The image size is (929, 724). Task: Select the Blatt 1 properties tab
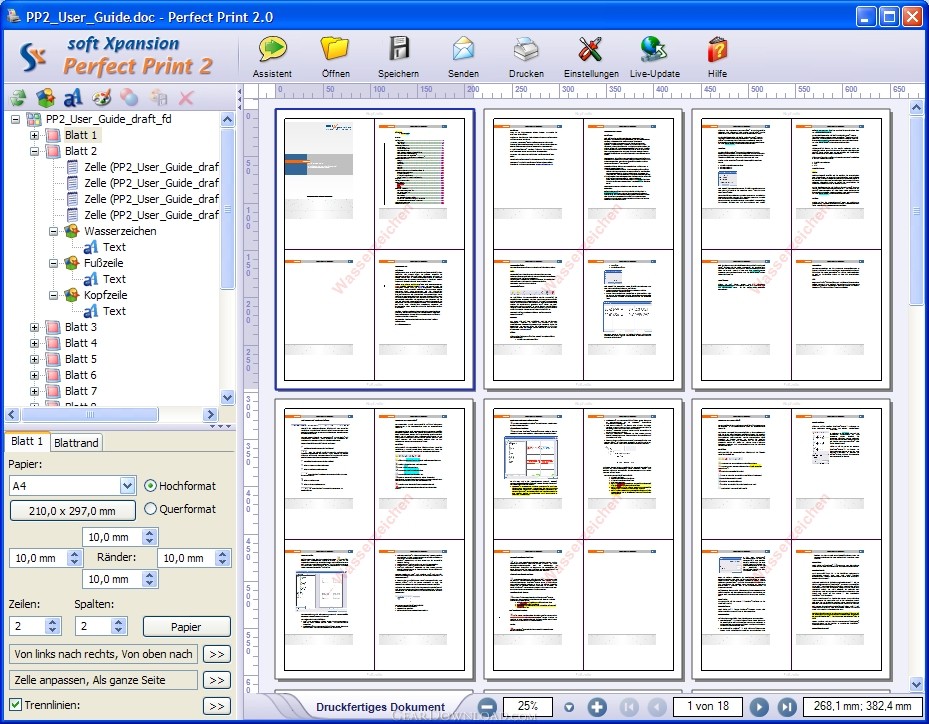tap(27, 441)
